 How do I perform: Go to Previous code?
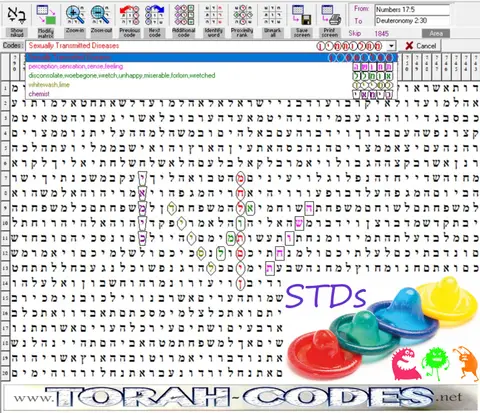[130, 15]
